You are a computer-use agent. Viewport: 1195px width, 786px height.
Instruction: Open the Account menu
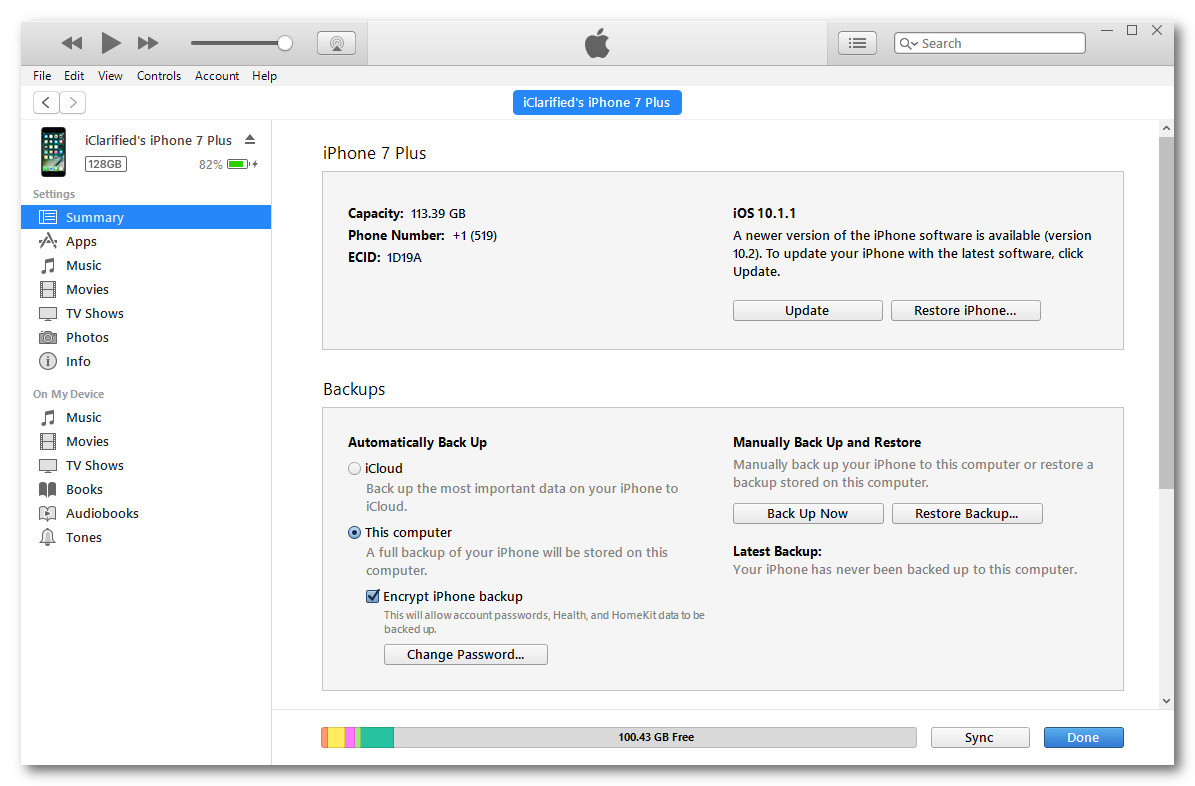pyautogui.click(x=217, y=76)
